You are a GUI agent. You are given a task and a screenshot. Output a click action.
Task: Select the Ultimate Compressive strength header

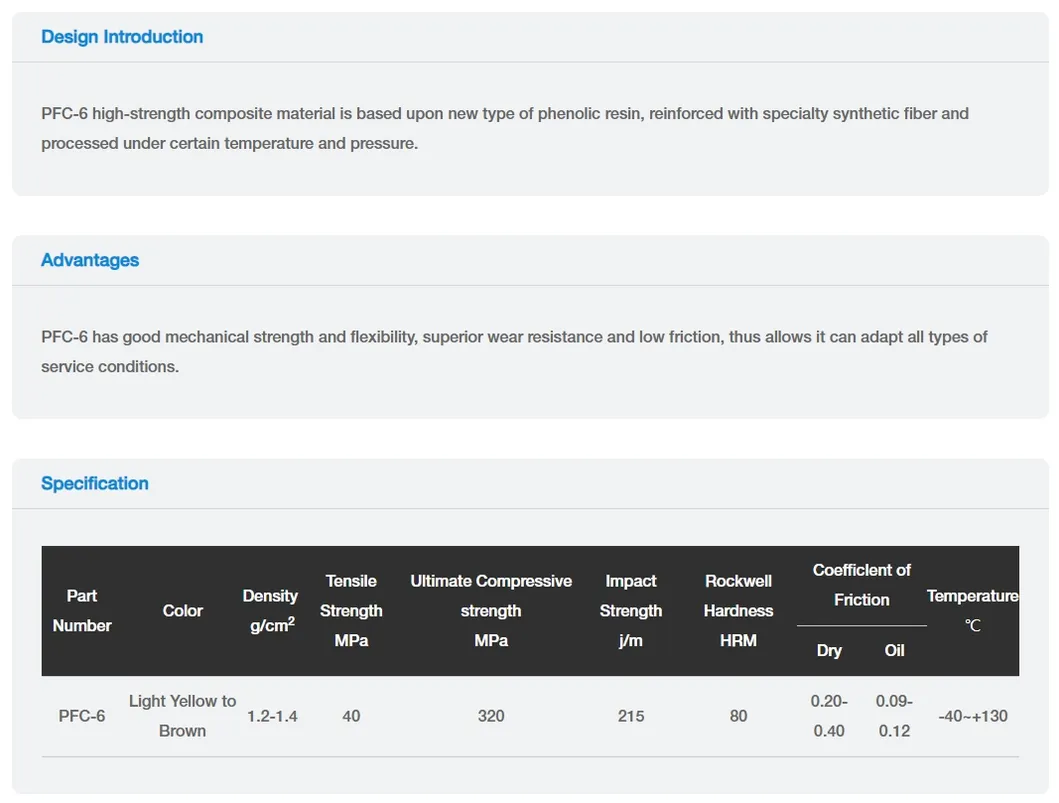click(x=491, y=611)
